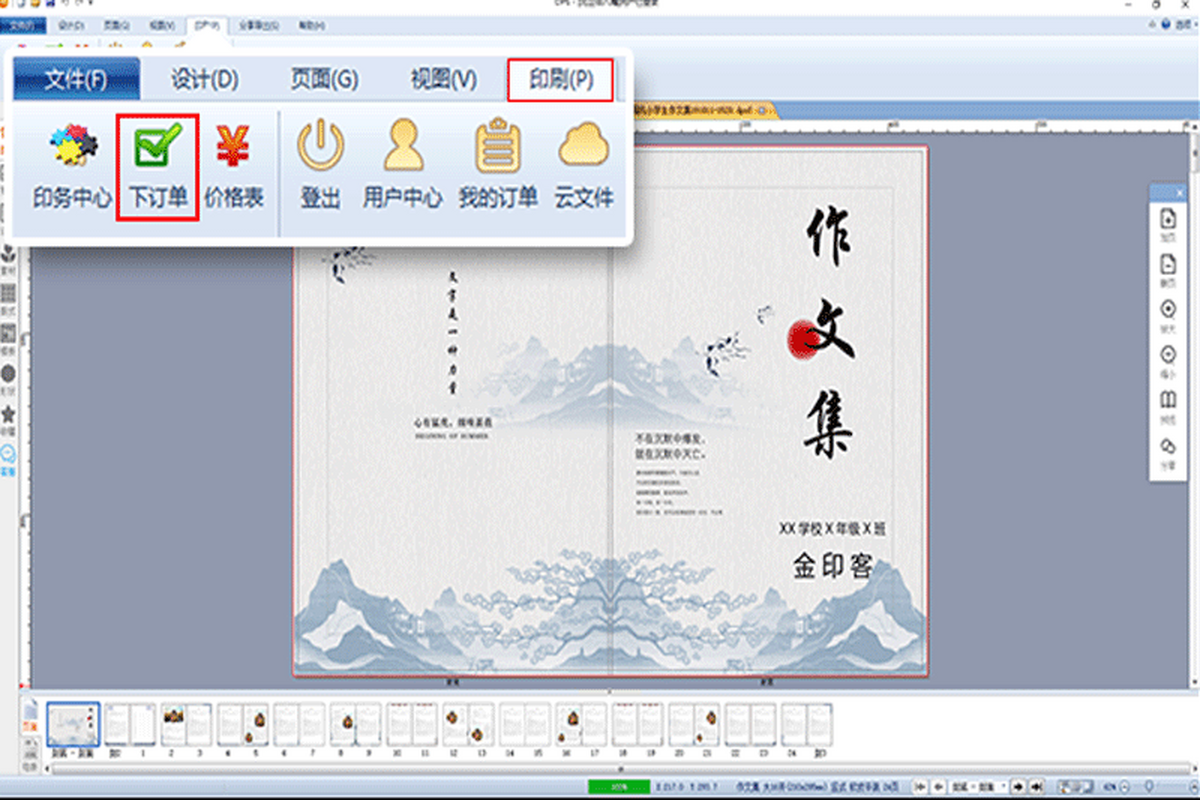Adjust the zoom slider in status bar
The image size is (1200, 800).
pyautogui.click(x=1150, y=786)
